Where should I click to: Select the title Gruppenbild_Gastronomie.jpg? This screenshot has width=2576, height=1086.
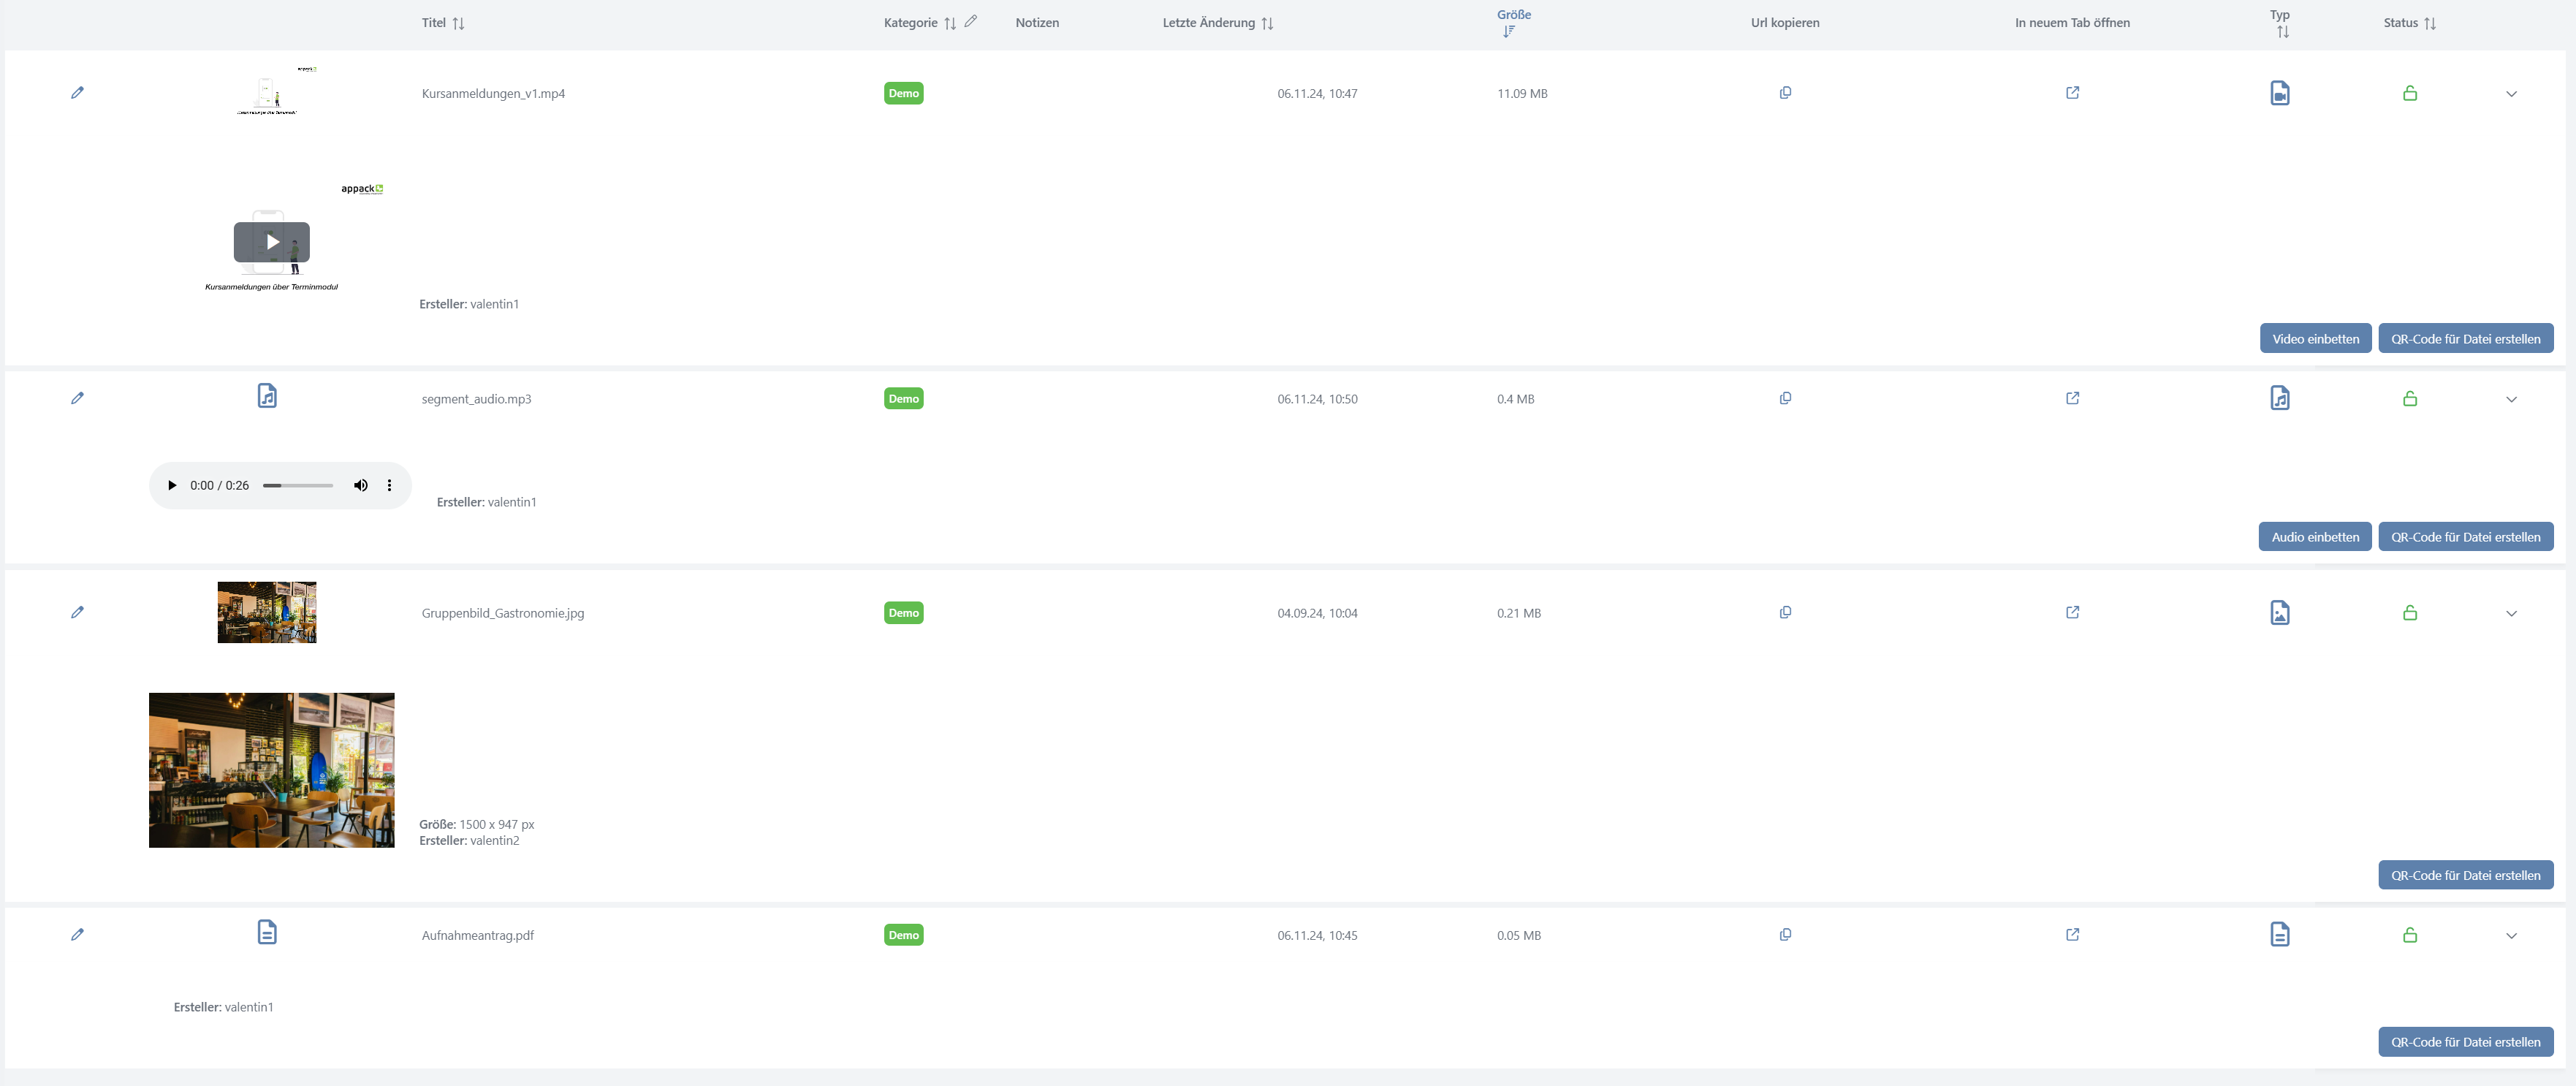502,612
